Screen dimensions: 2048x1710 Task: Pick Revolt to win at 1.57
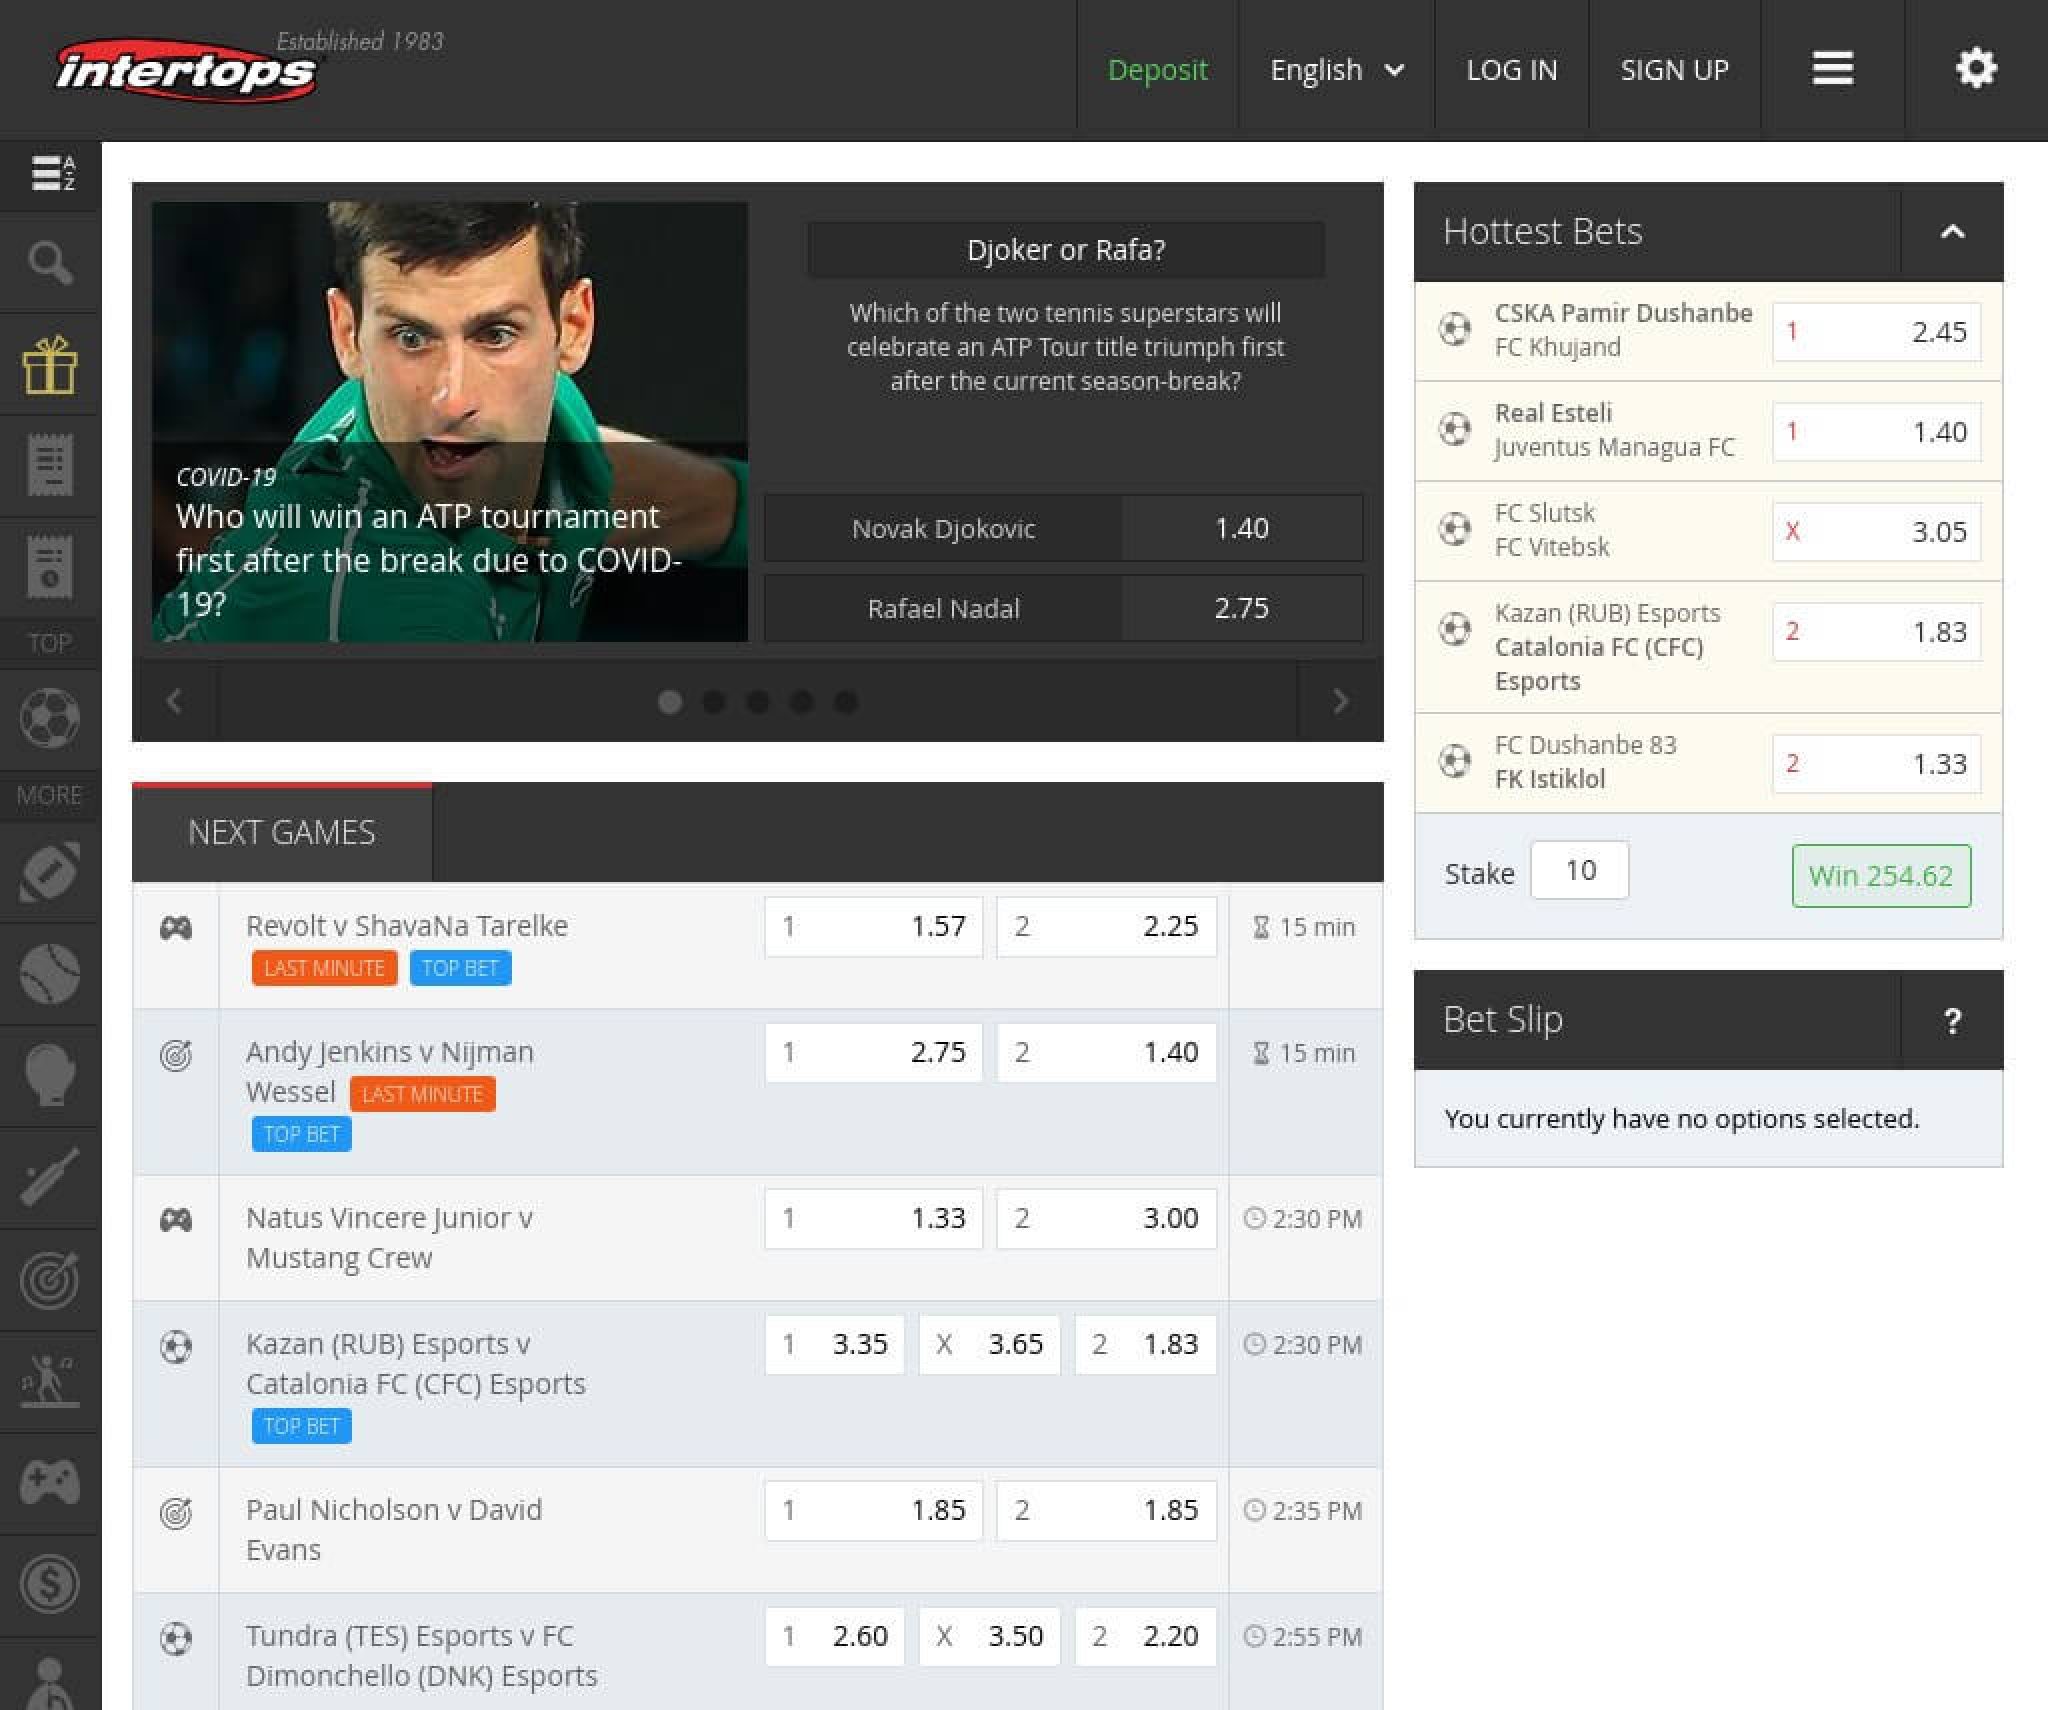point(874,927)
